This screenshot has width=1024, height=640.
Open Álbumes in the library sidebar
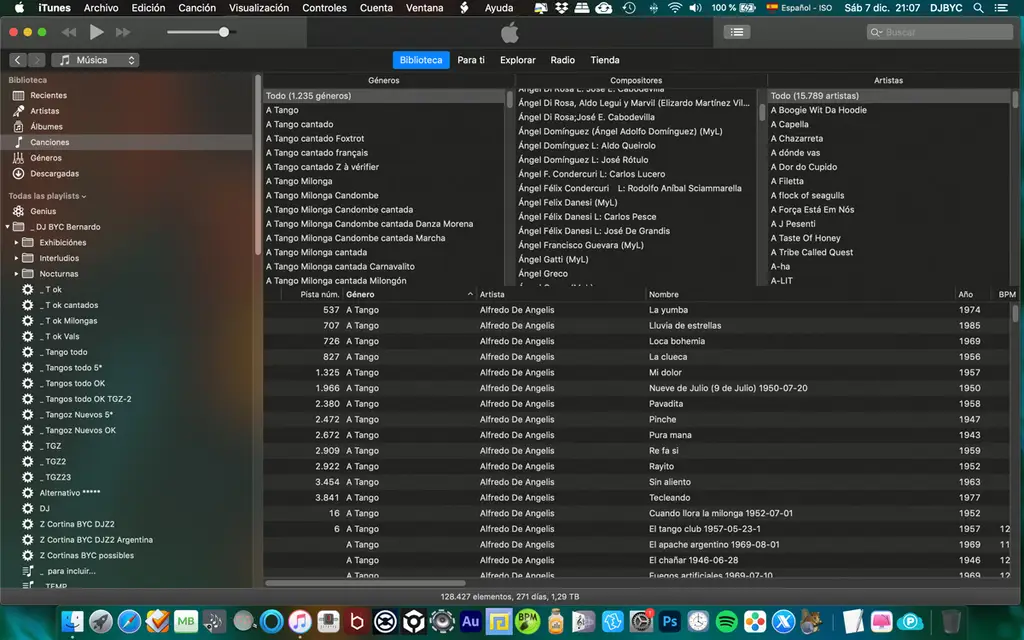click(x=46, y=127)
